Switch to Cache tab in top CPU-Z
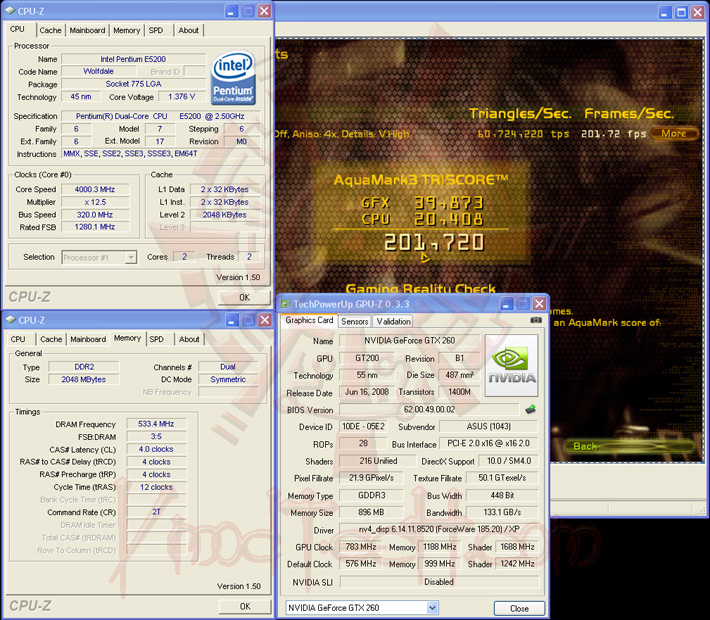The image size is (710, 620). tap(50, 30)
